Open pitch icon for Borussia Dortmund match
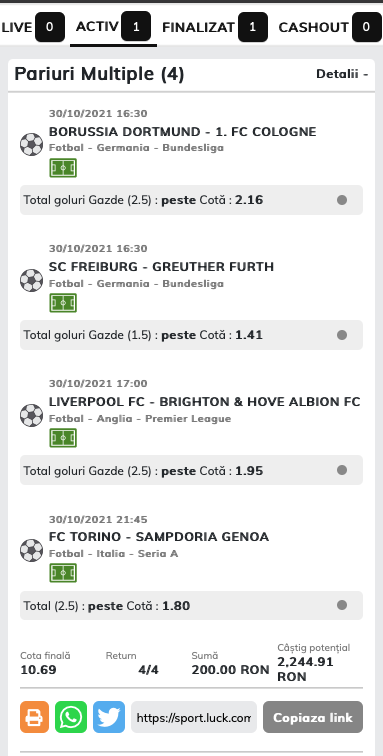 click(x=63, y=168)
